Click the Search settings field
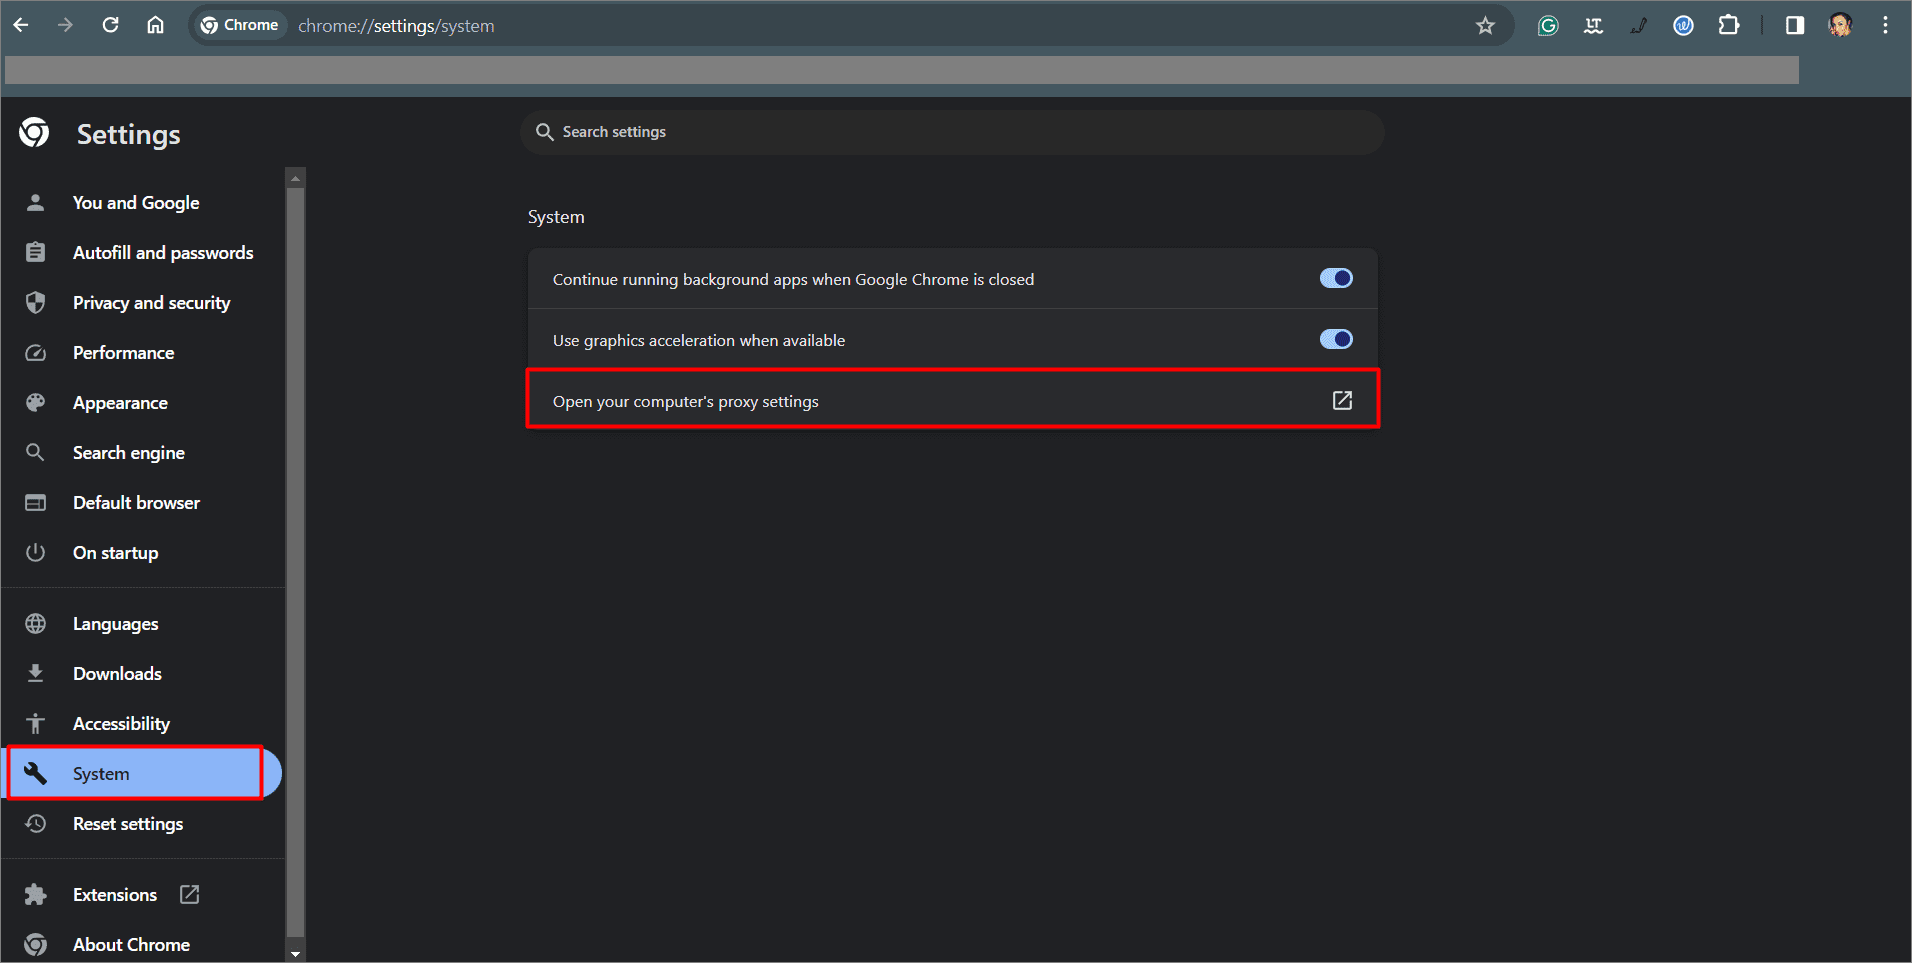 [951, 131]
